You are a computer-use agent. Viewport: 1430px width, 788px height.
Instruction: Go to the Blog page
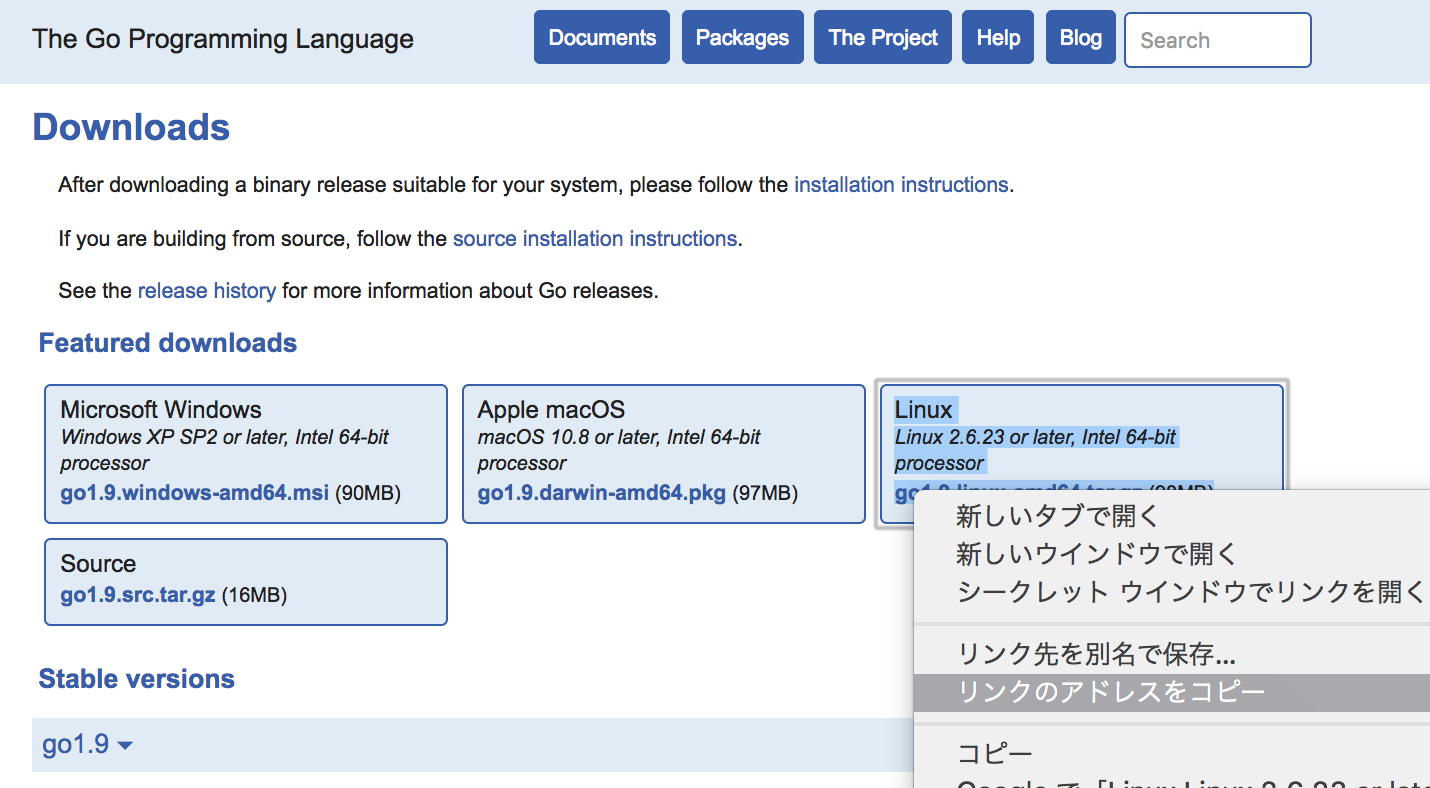pyautogui.click(x=1080, y=38)
